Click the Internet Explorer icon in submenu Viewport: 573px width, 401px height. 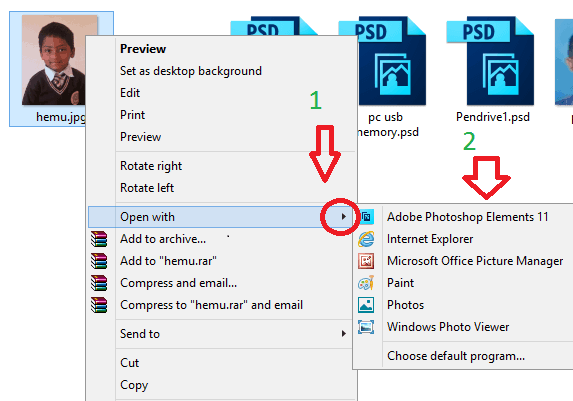point(366,239)
